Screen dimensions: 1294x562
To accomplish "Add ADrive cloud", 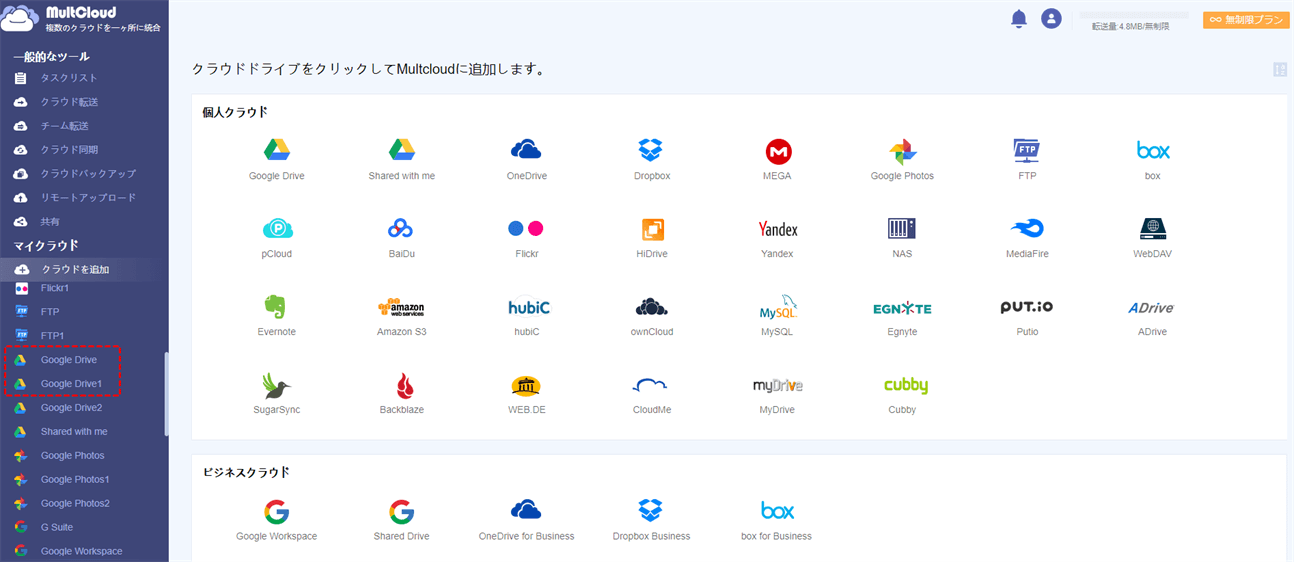I will 1152,316.
